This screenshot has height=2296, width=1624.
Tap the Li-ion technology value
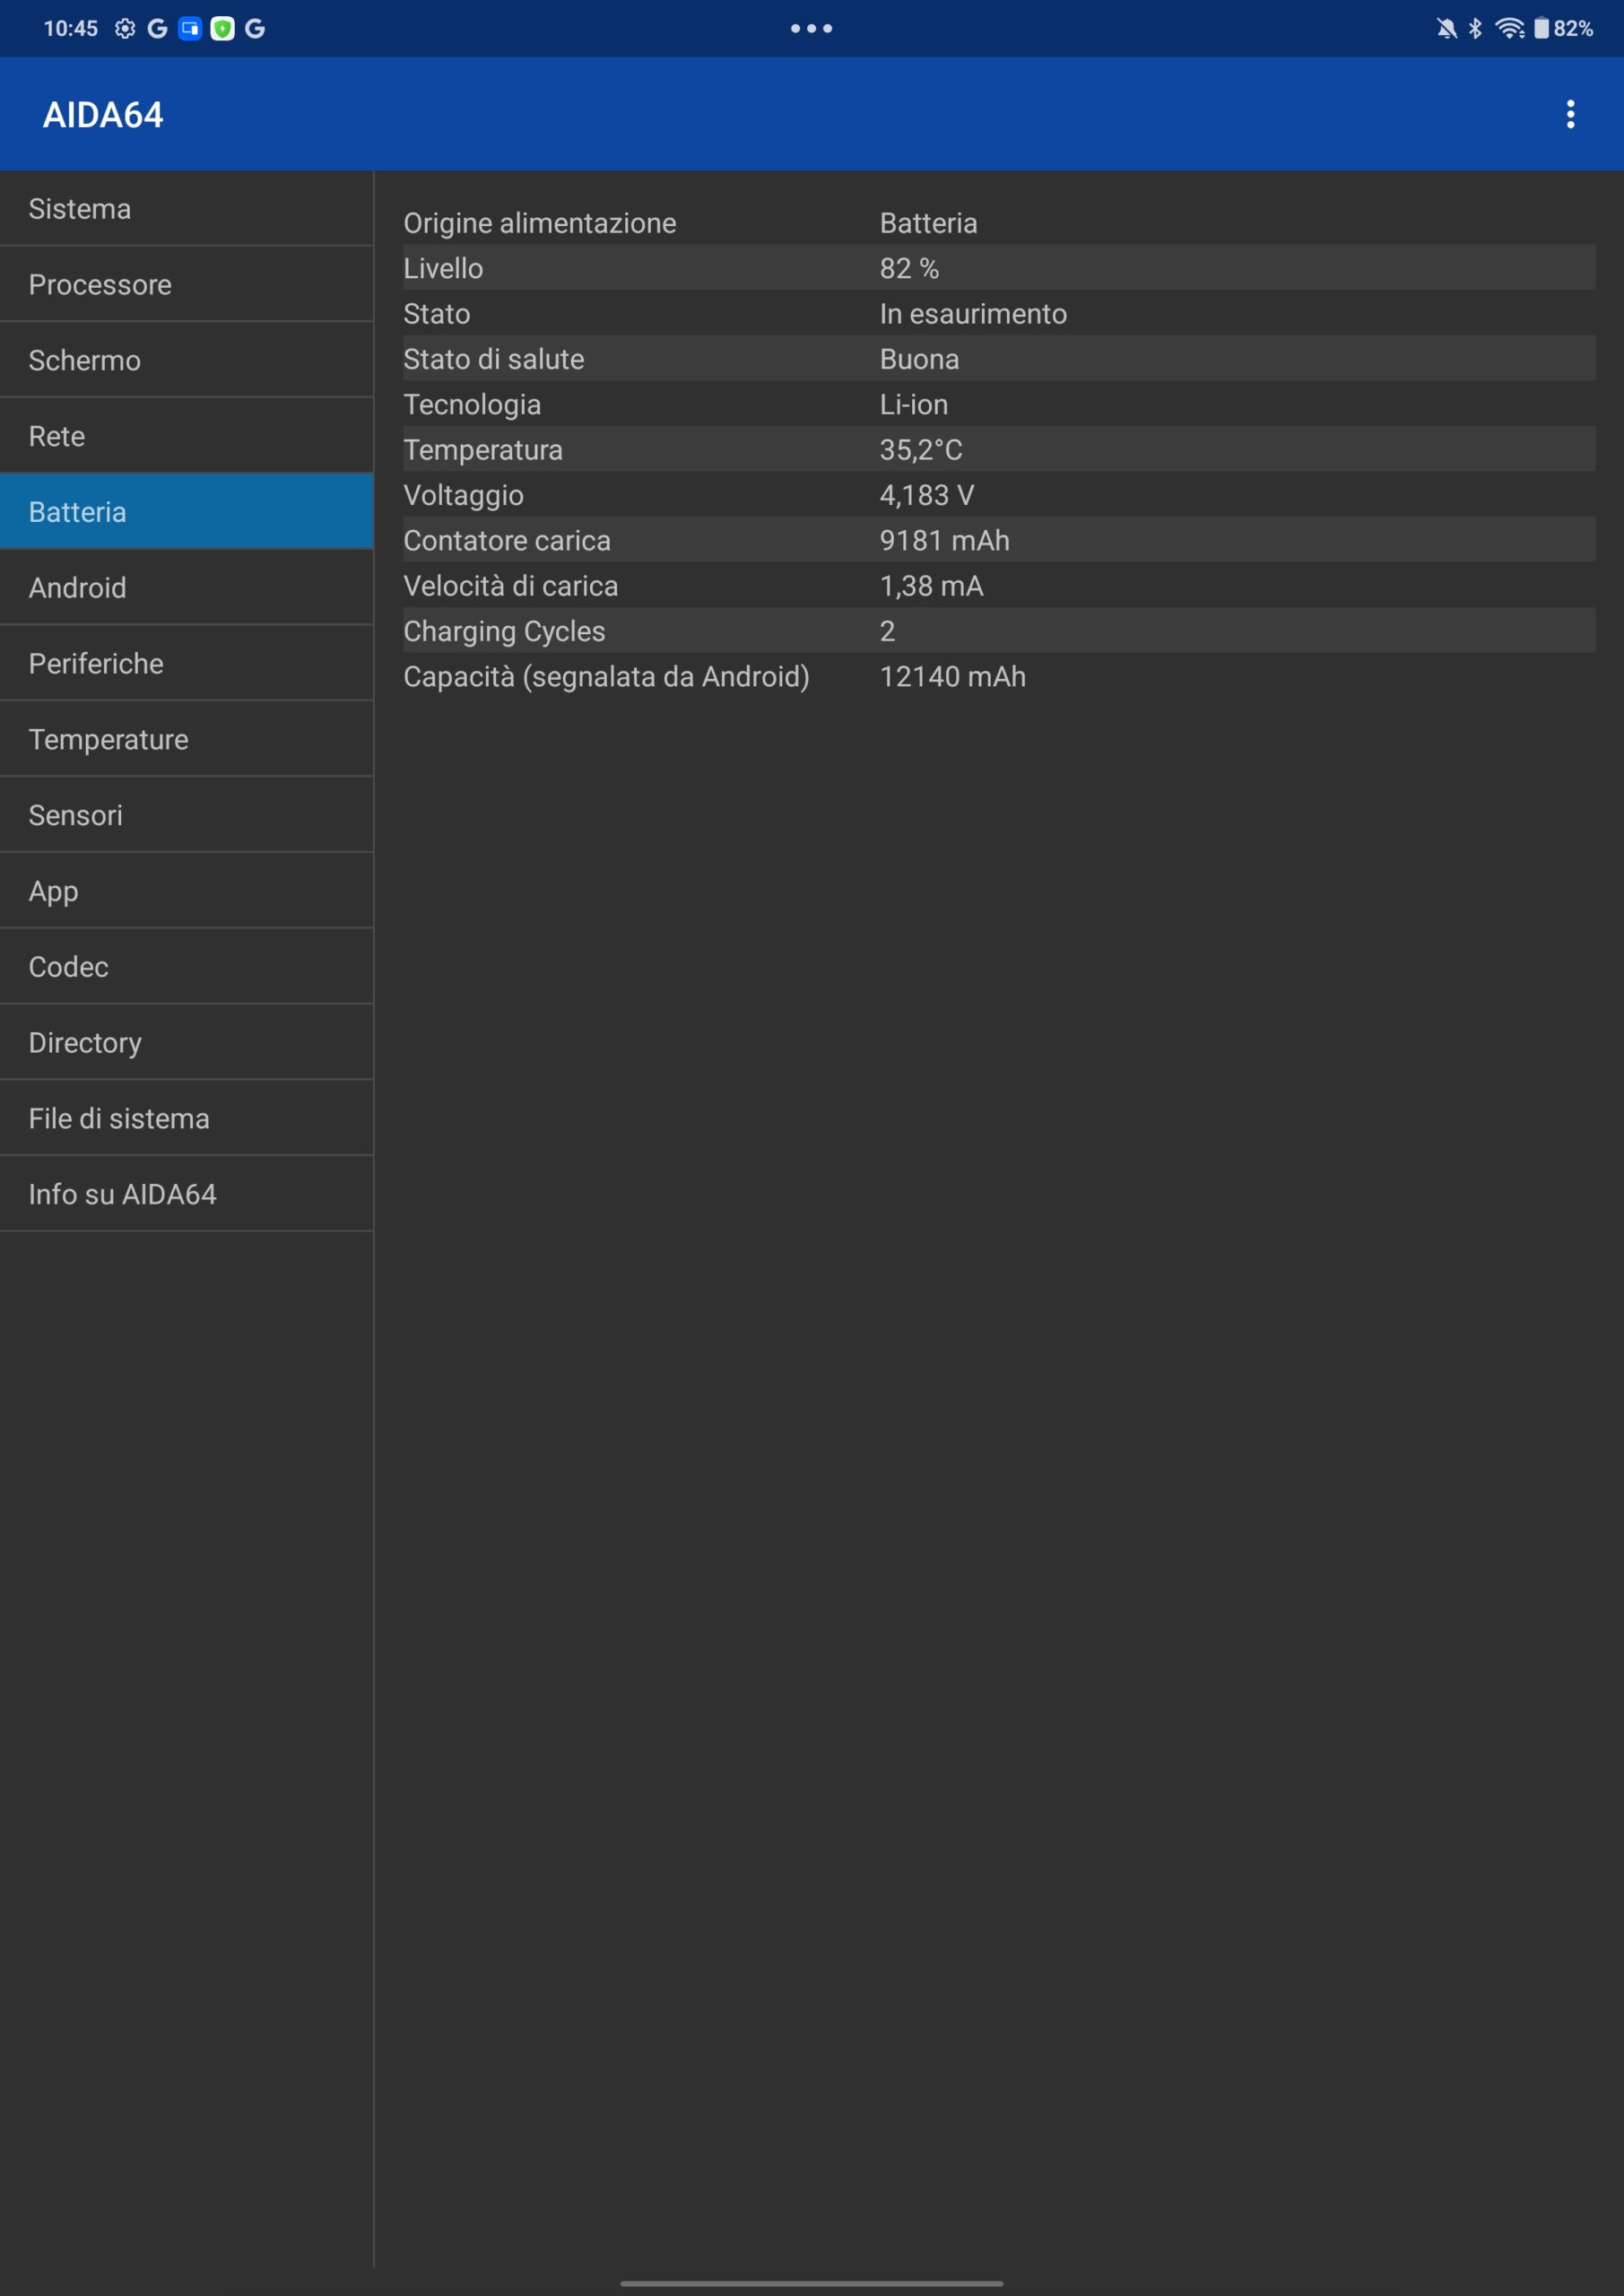coord(914,404)
